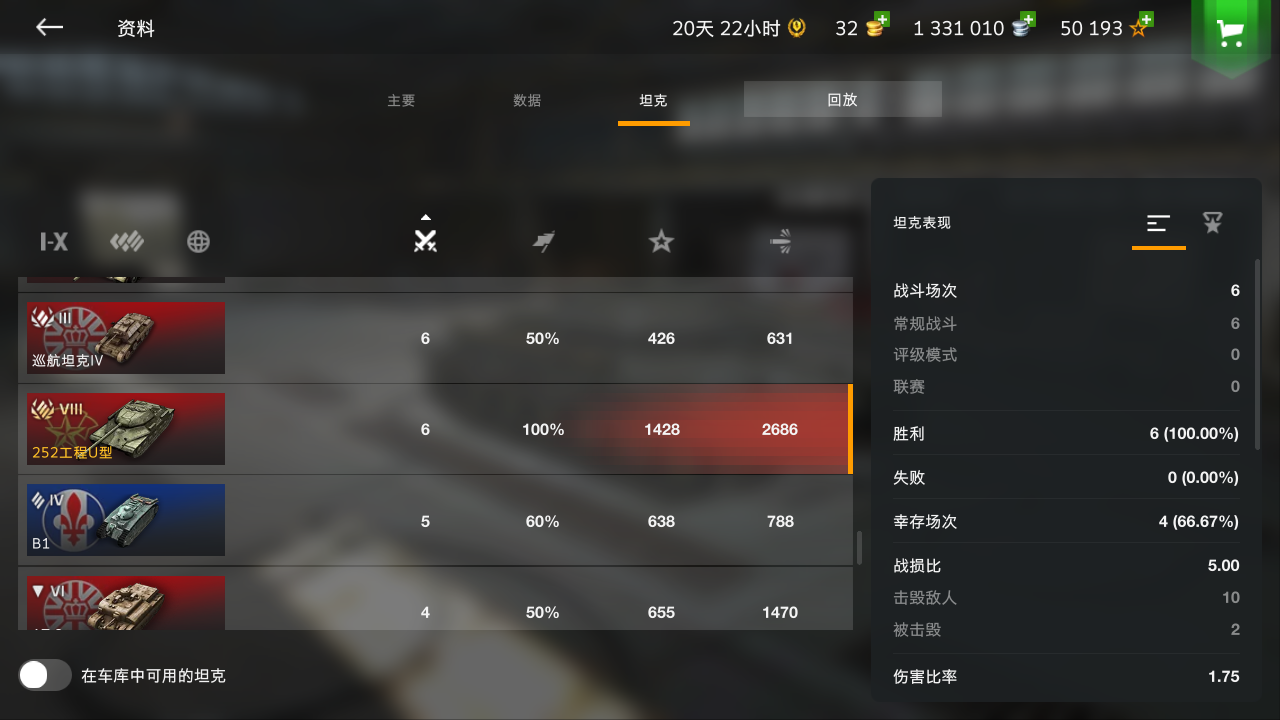
Task: Toggle 在车库中可用的坦克 switch
Action: tap(45, 675)
